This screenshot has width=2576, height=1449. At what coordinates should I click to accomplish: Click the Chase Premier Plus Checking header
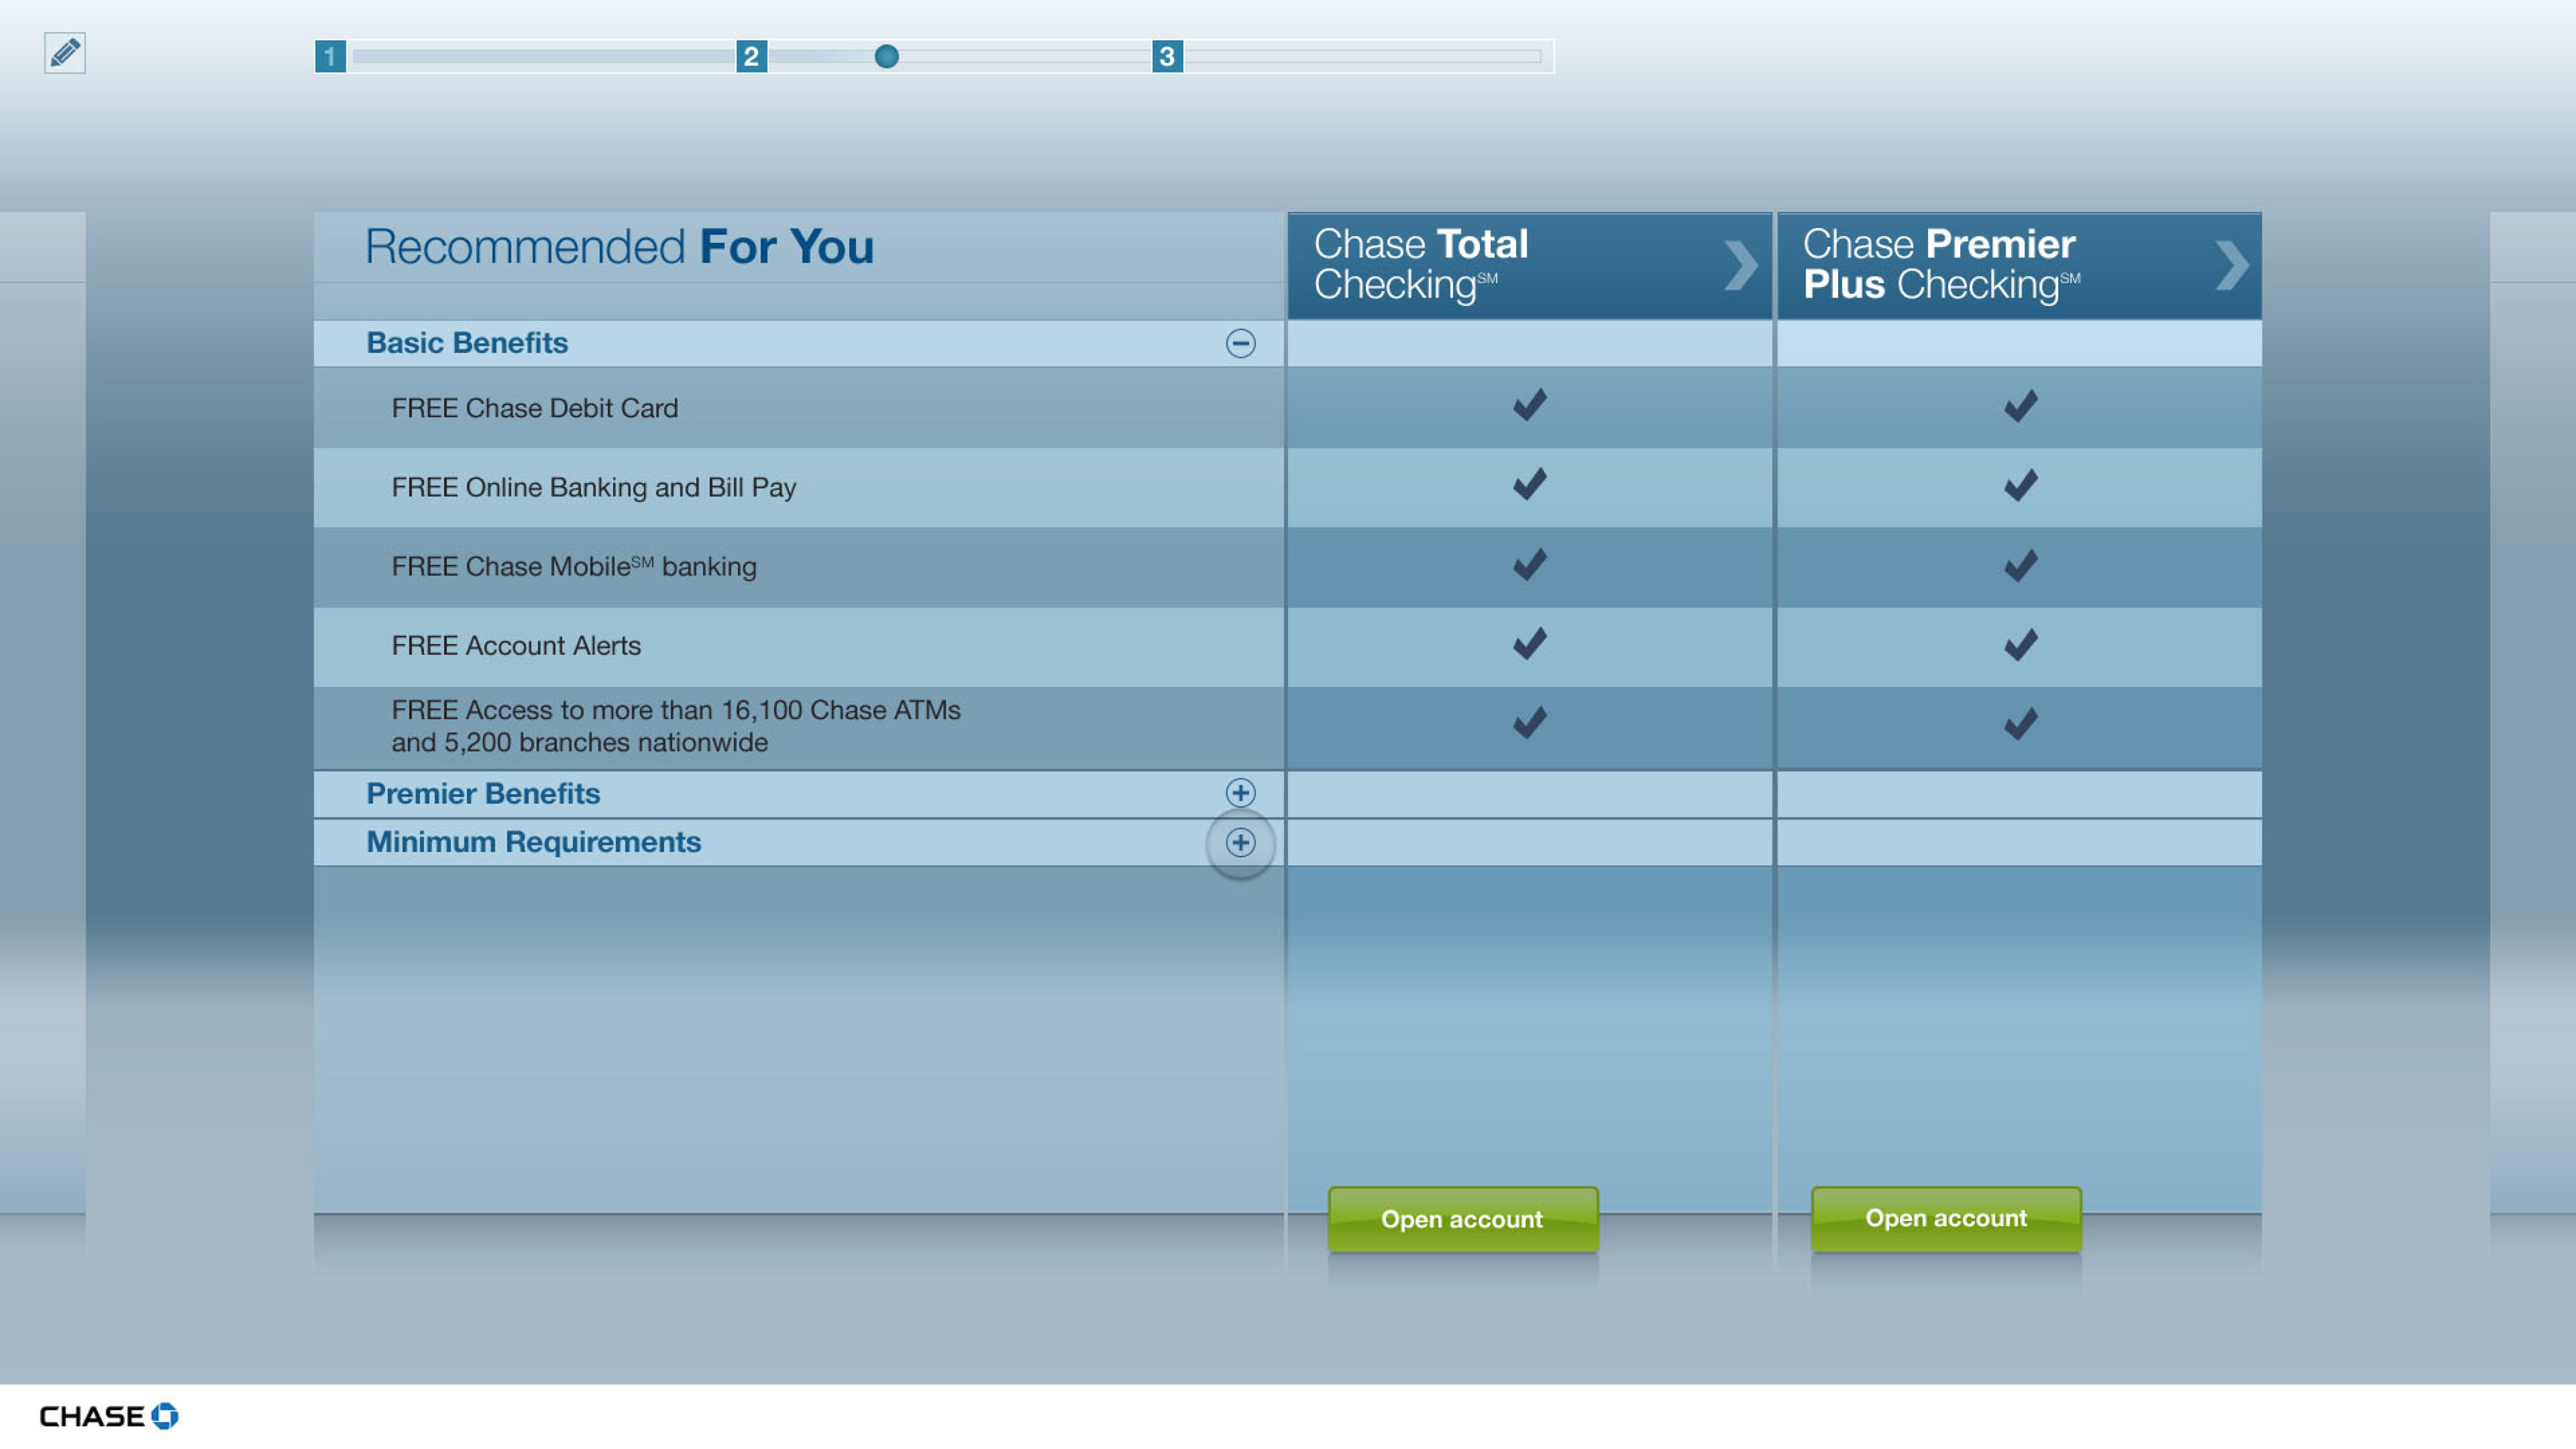2019,265
